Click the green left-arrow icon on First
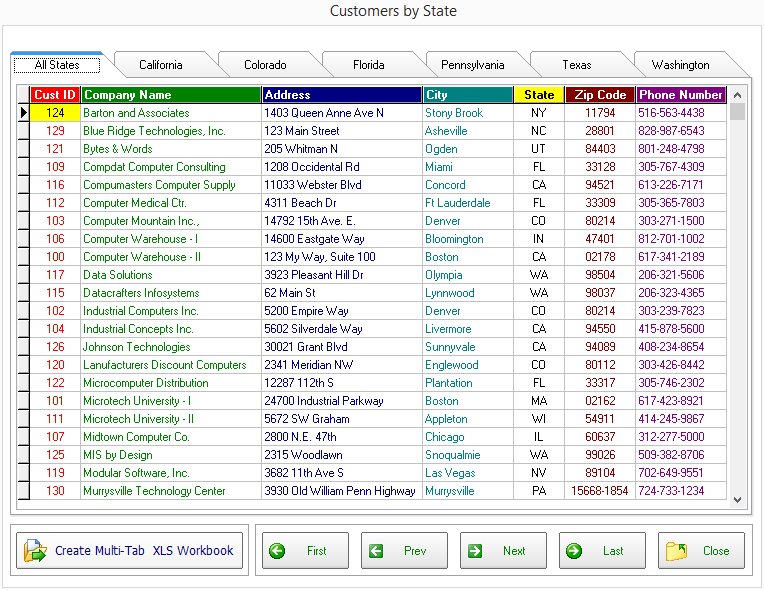764x590 pixels. tap(277, 550)
